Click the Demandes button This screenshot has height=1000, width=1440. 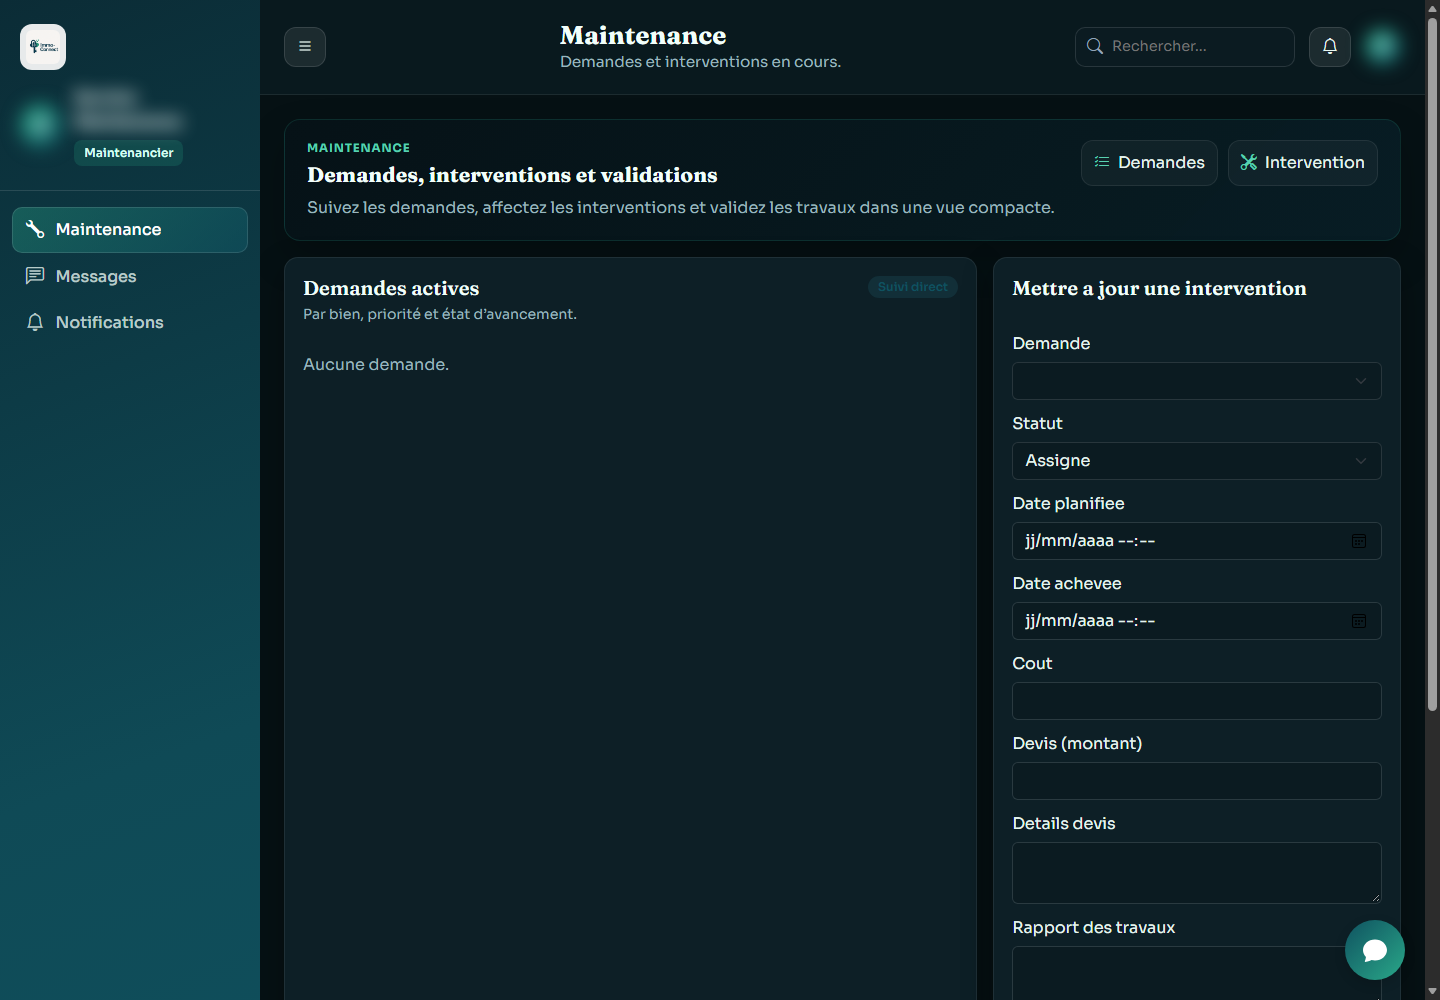coord(1149,163)
